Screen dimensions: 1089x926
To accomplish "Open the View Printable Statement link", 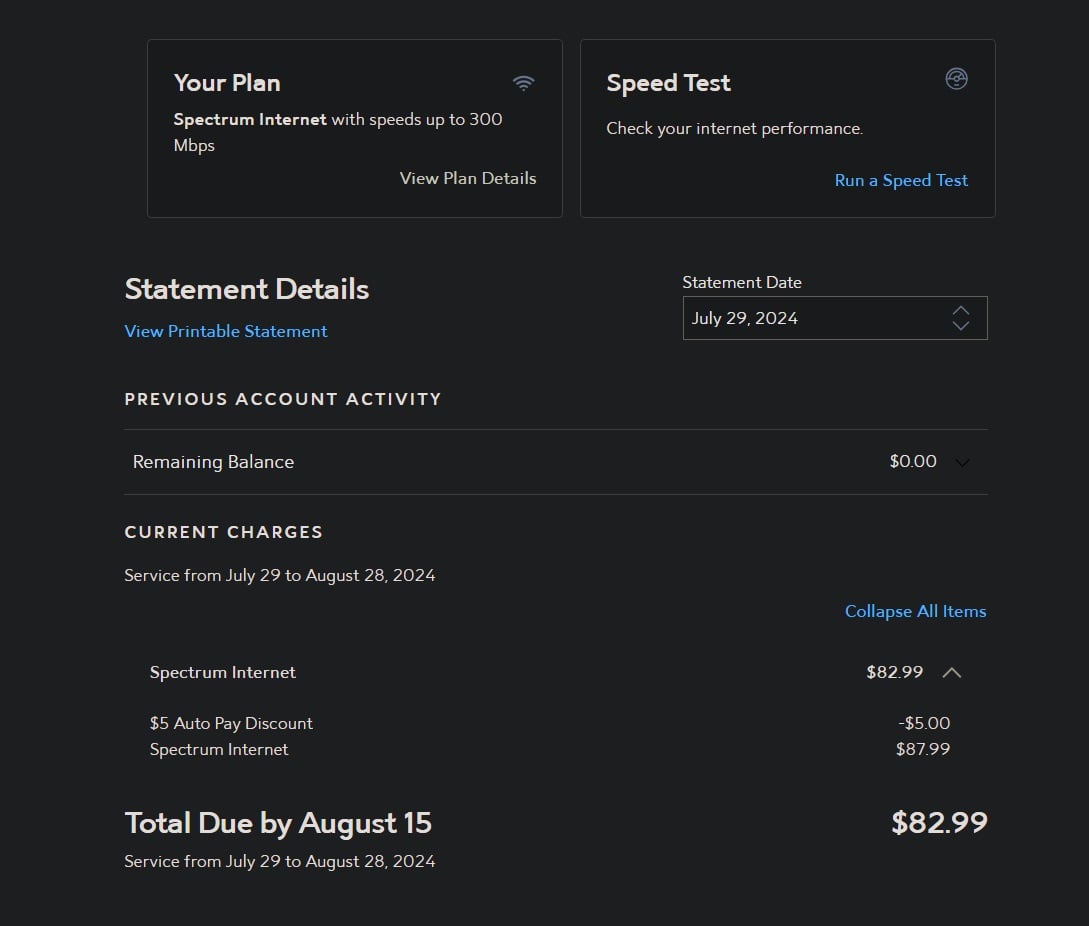I will pyautogui.click(x=226, y=331).
